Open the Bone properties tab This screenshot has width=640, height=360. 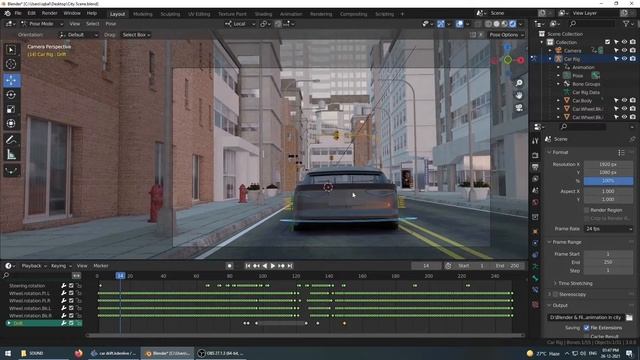coord(535,278)
